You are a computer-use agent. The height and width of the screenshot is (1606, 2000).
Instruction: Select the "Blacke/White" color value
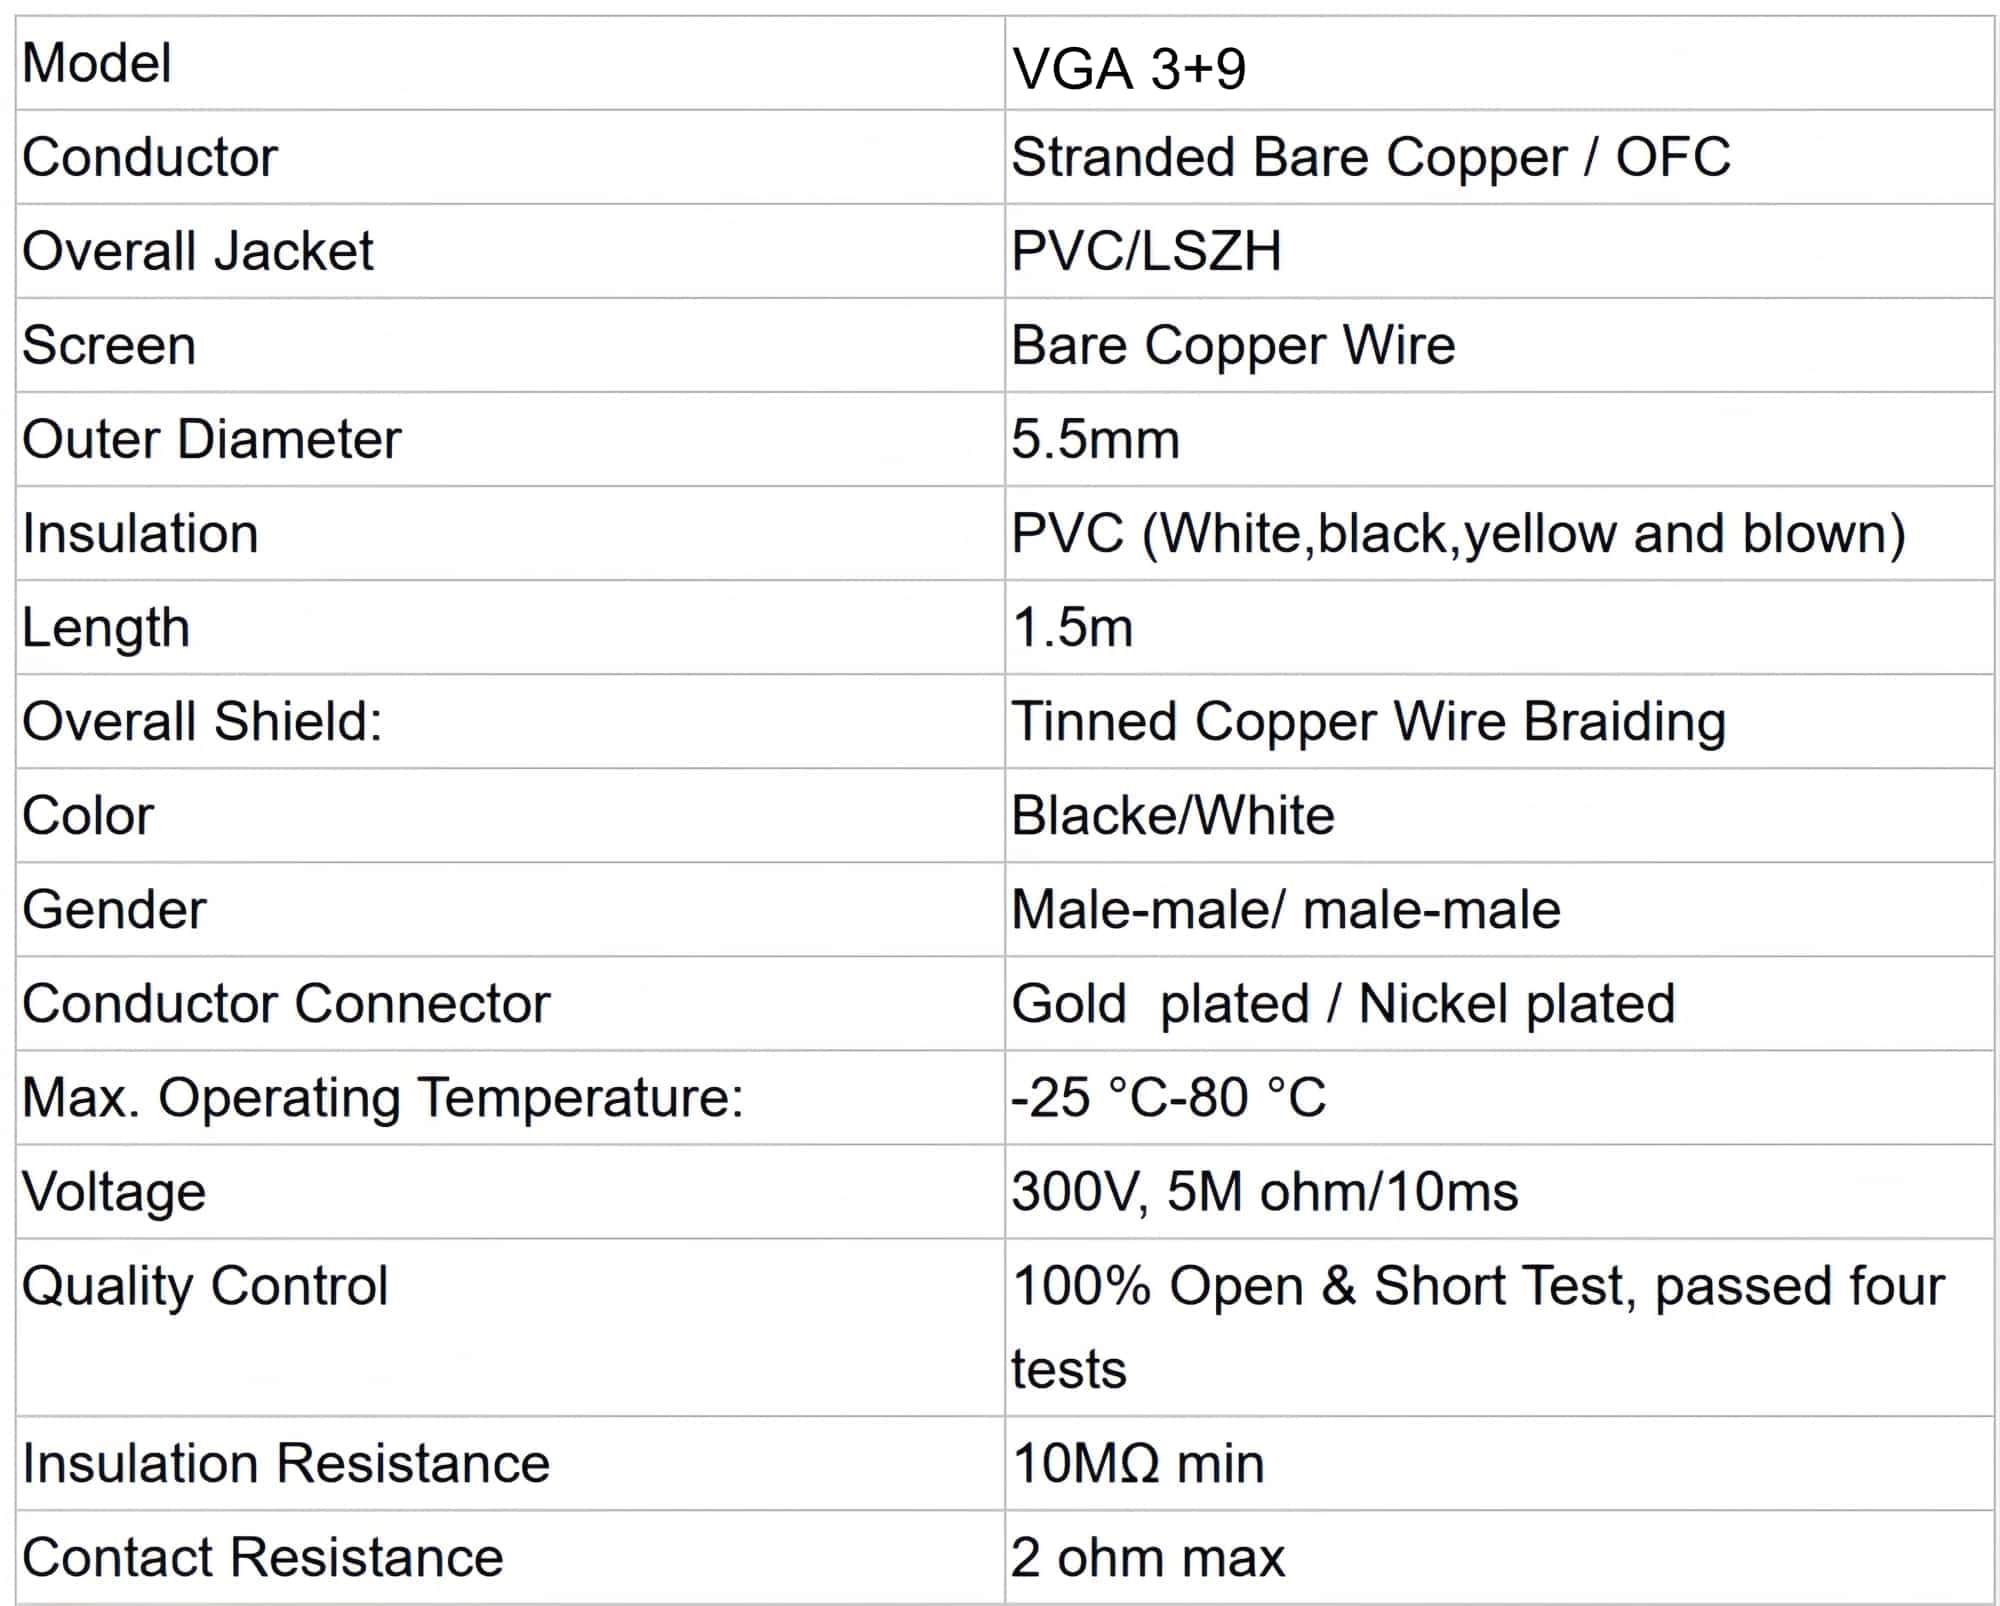pos(1173,815)
